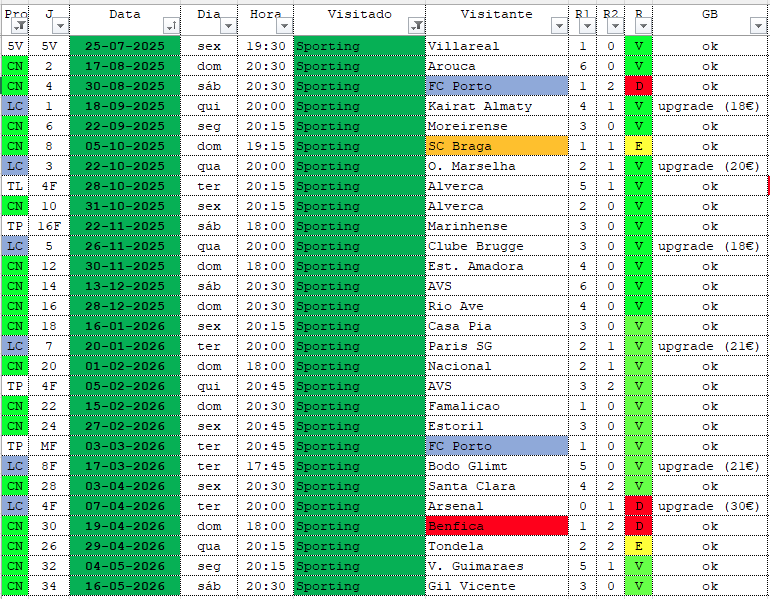
Task: Click the FC Porto cell on 03-03-2026 row
Action: pyautogui.click(x=496, y=446)
